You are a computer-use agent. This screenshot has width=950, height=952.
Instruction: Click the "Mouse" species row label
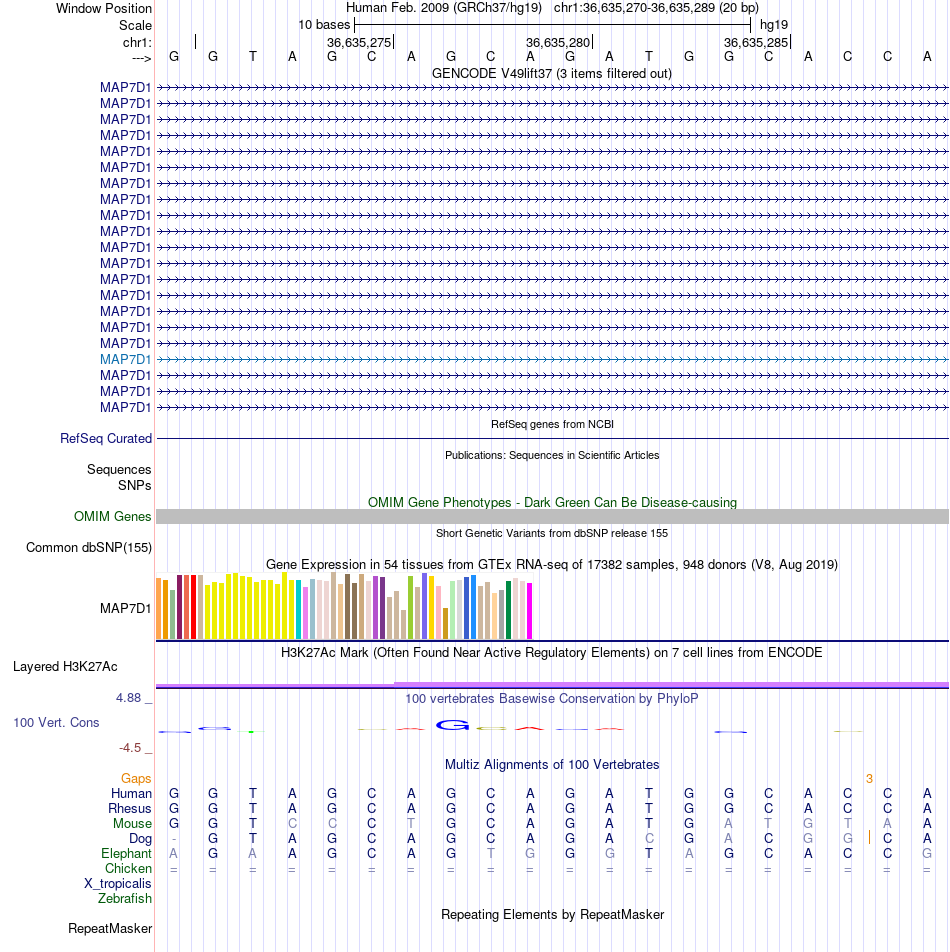click(132, 824)
